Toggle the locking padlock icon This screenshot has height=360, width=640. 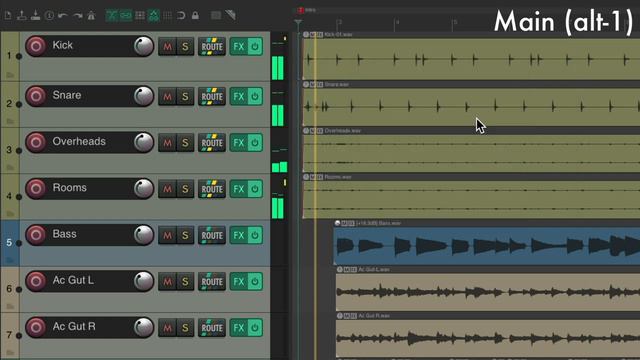pos(196,16)
